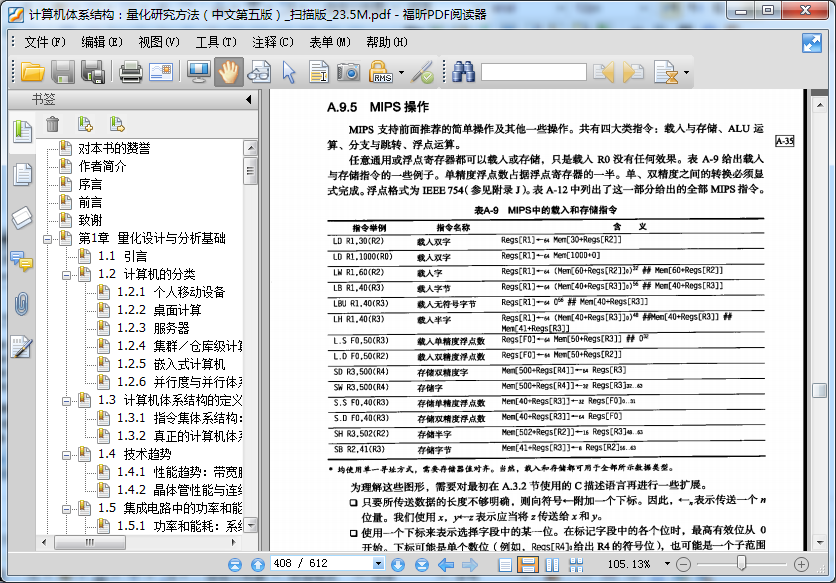This screenshot has width=836, height=583.
Task: Click the document vertical scrollbar thumb
Action: click(819, 390)
